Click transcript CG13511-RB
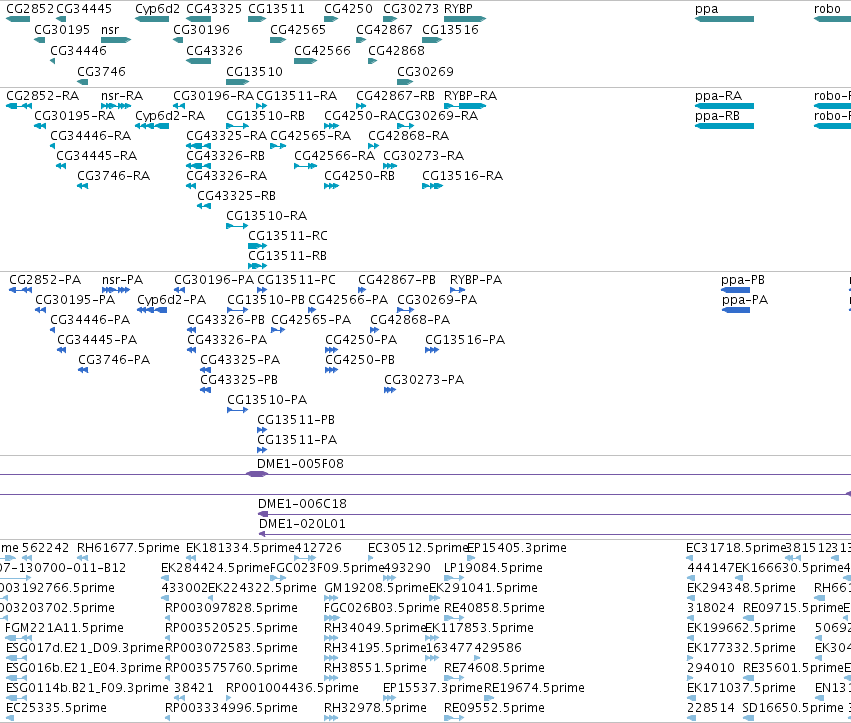Image resolution: width=851 pixels, height=723 pixels. (x=287, y=256)
